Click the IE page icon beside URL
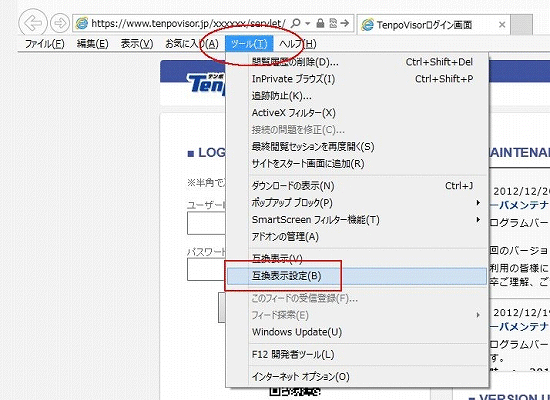This screenshot has height=400, width=550. (82, 23)
